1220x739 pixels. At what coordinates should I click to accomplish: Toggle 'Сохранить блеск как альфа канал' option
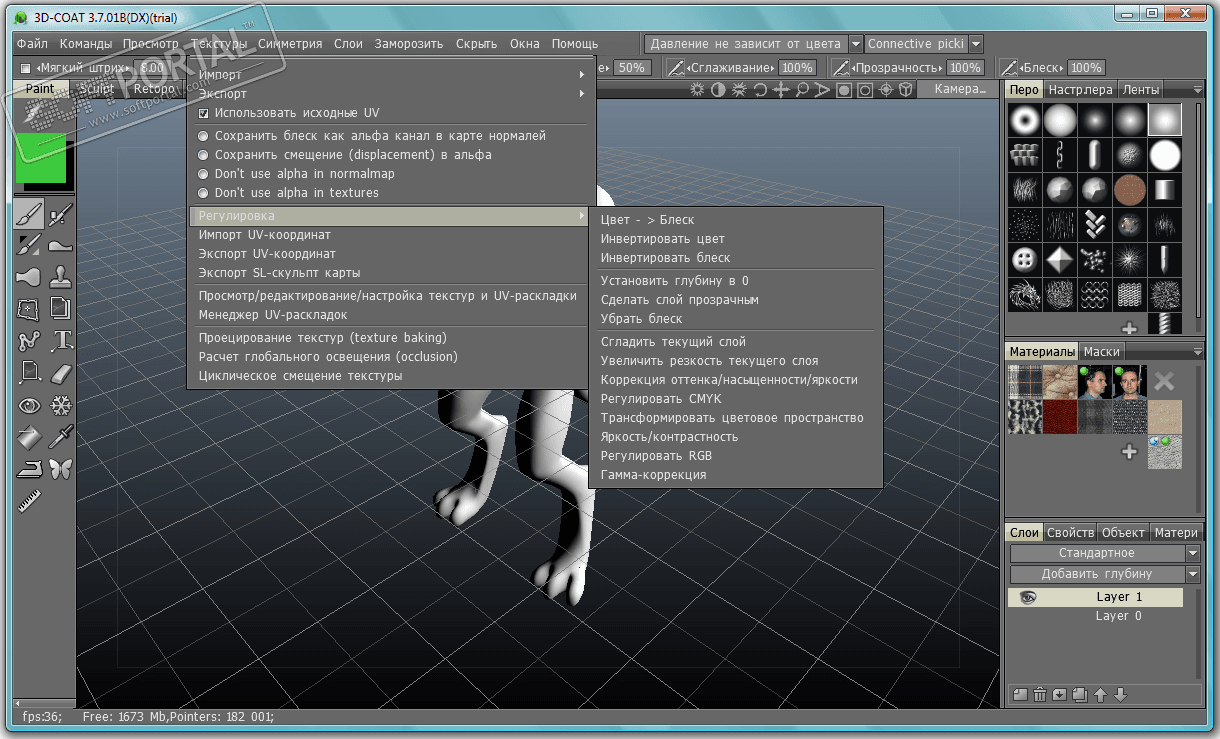204,136
